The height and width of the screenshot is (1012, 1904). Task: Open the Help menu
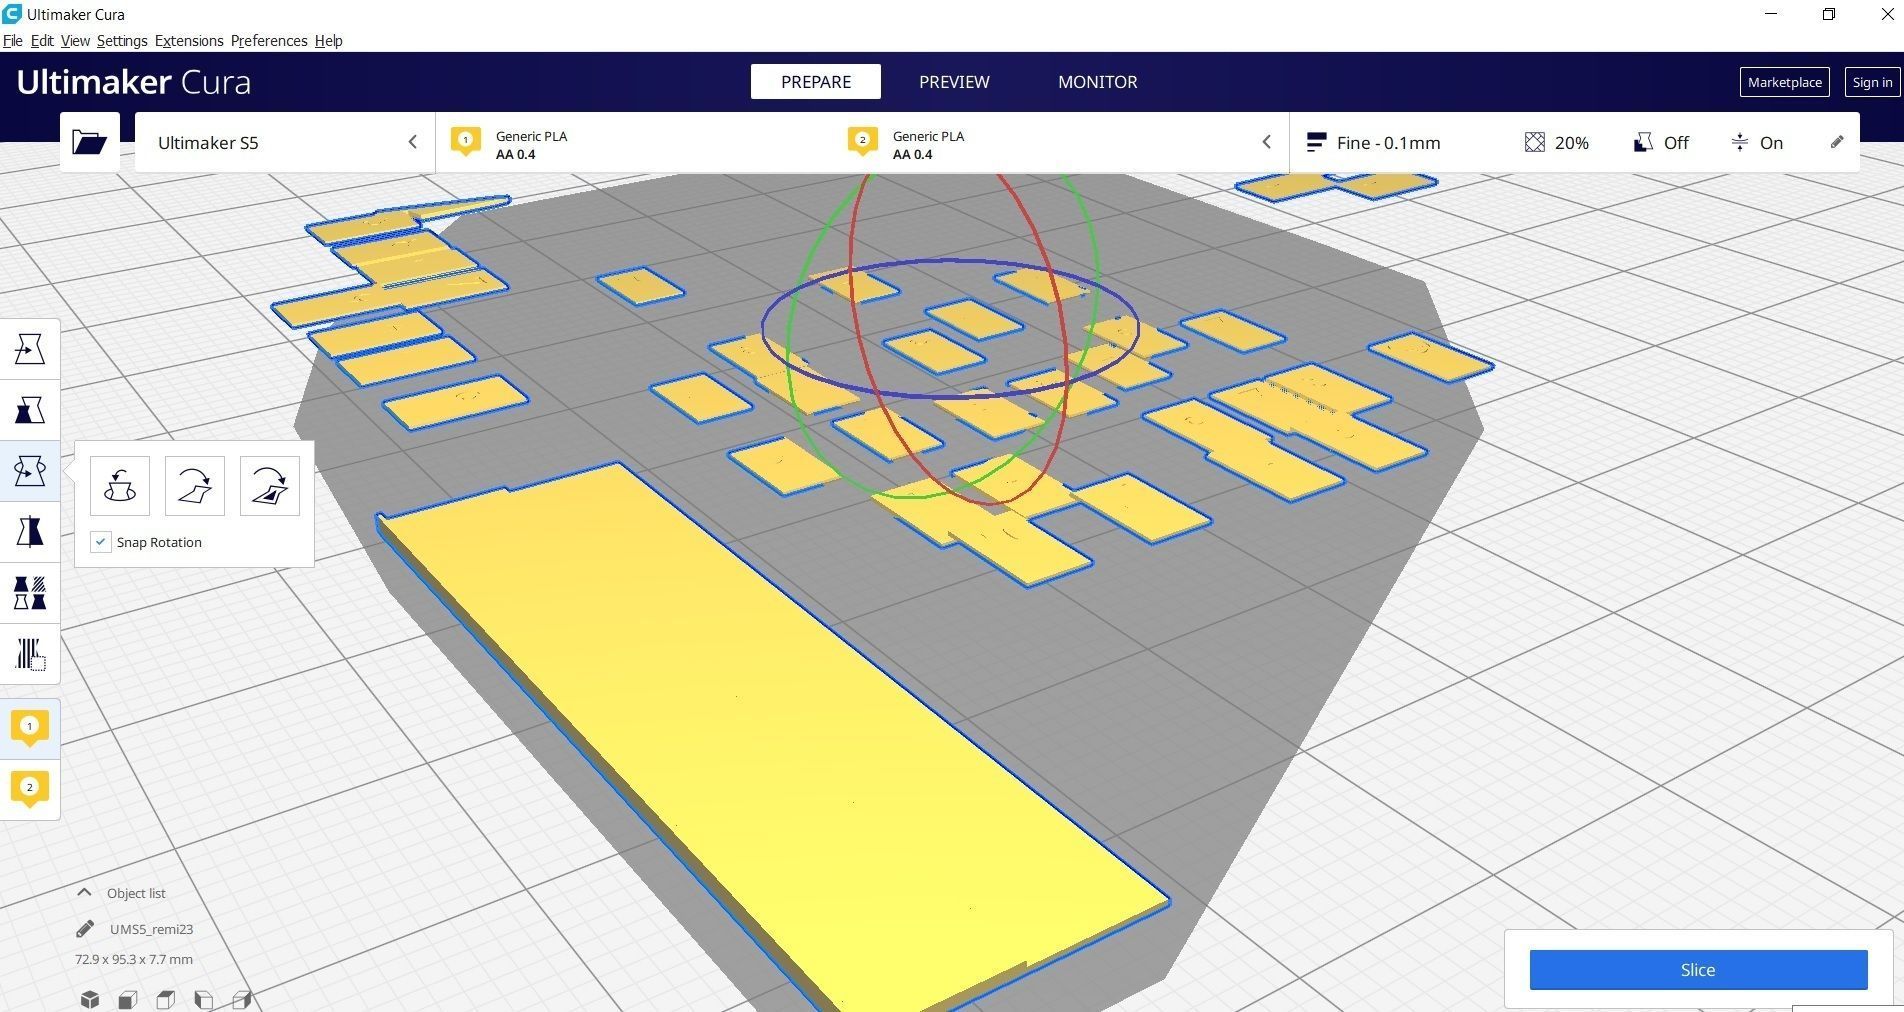[328, 41]
